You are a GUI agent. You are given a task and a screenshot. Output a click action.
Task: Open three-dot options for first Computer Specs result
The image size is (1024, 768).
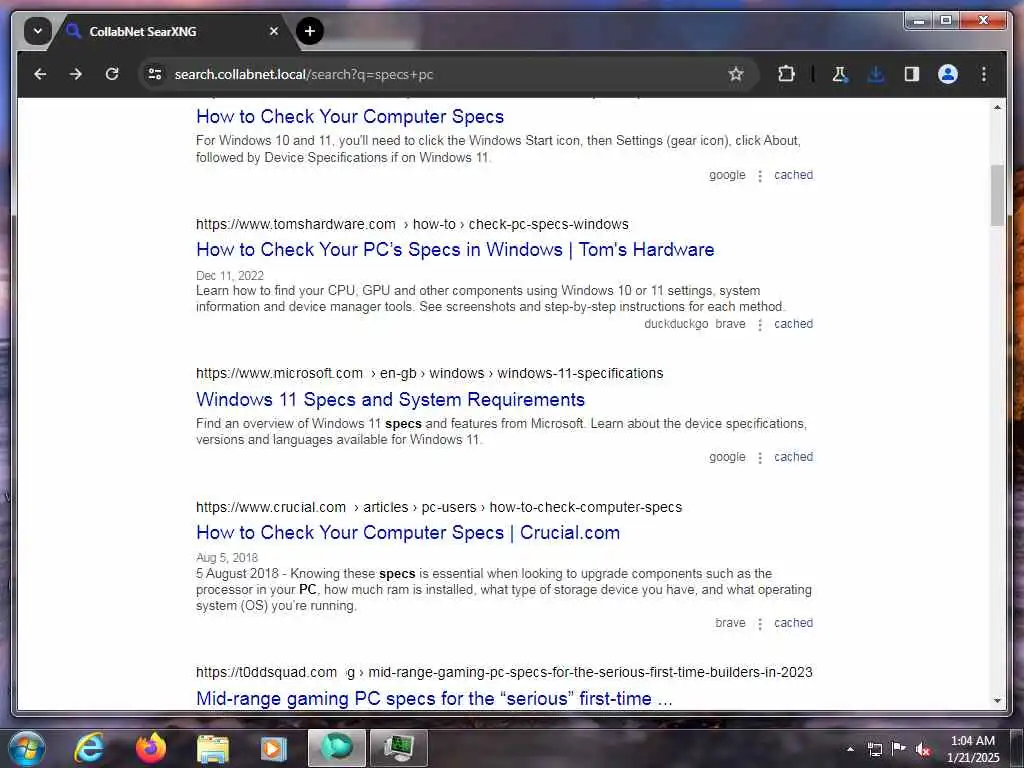760,176
